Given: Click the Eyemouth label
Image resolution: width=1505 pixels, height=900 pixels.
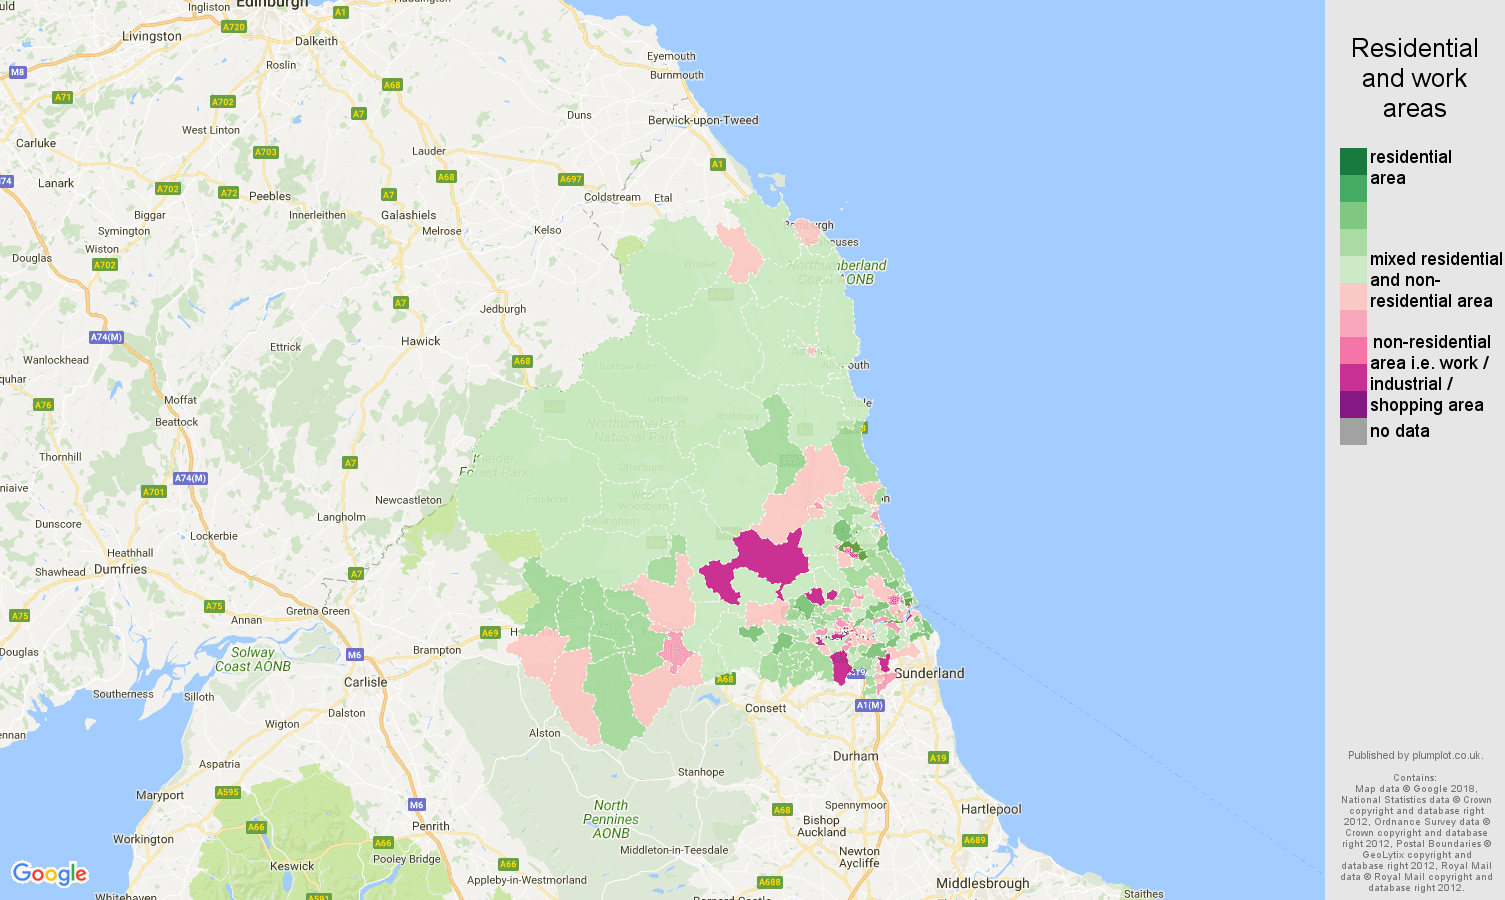Looking at the screenshot, I should coord(671,56).
